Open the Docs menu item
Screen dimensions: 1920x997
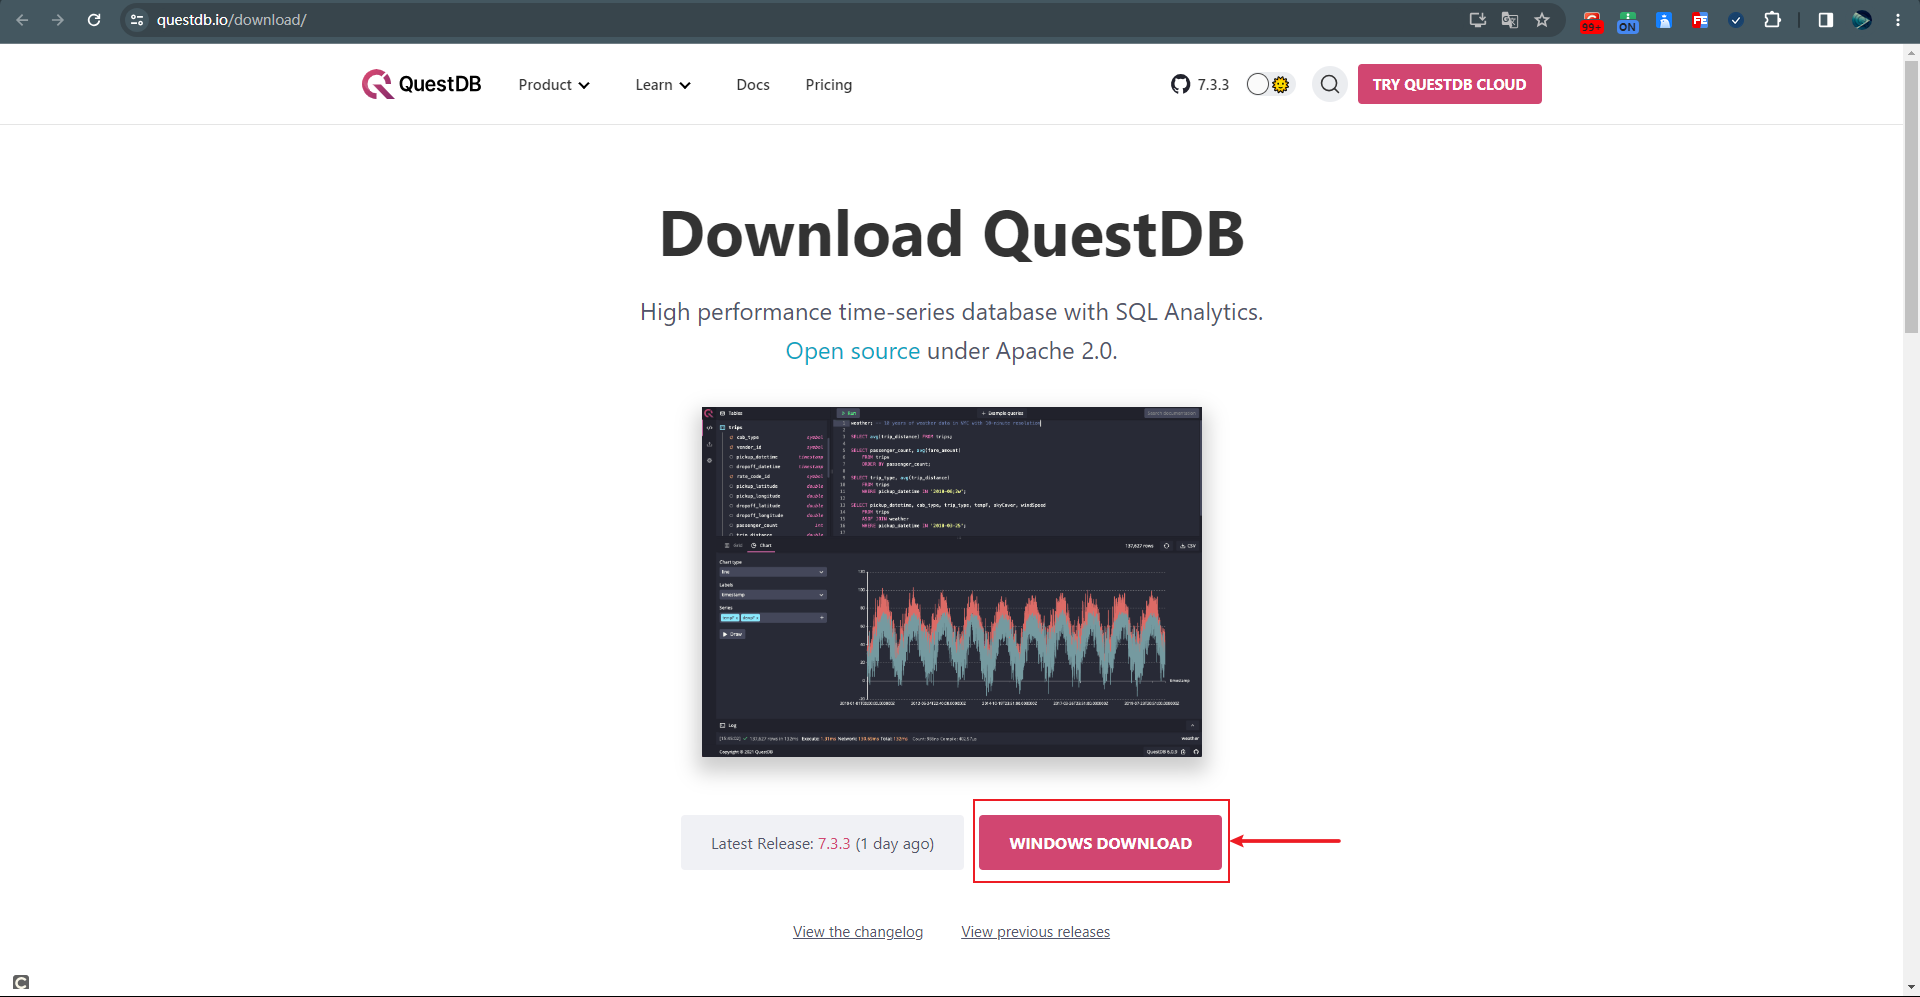coord(752,85)
